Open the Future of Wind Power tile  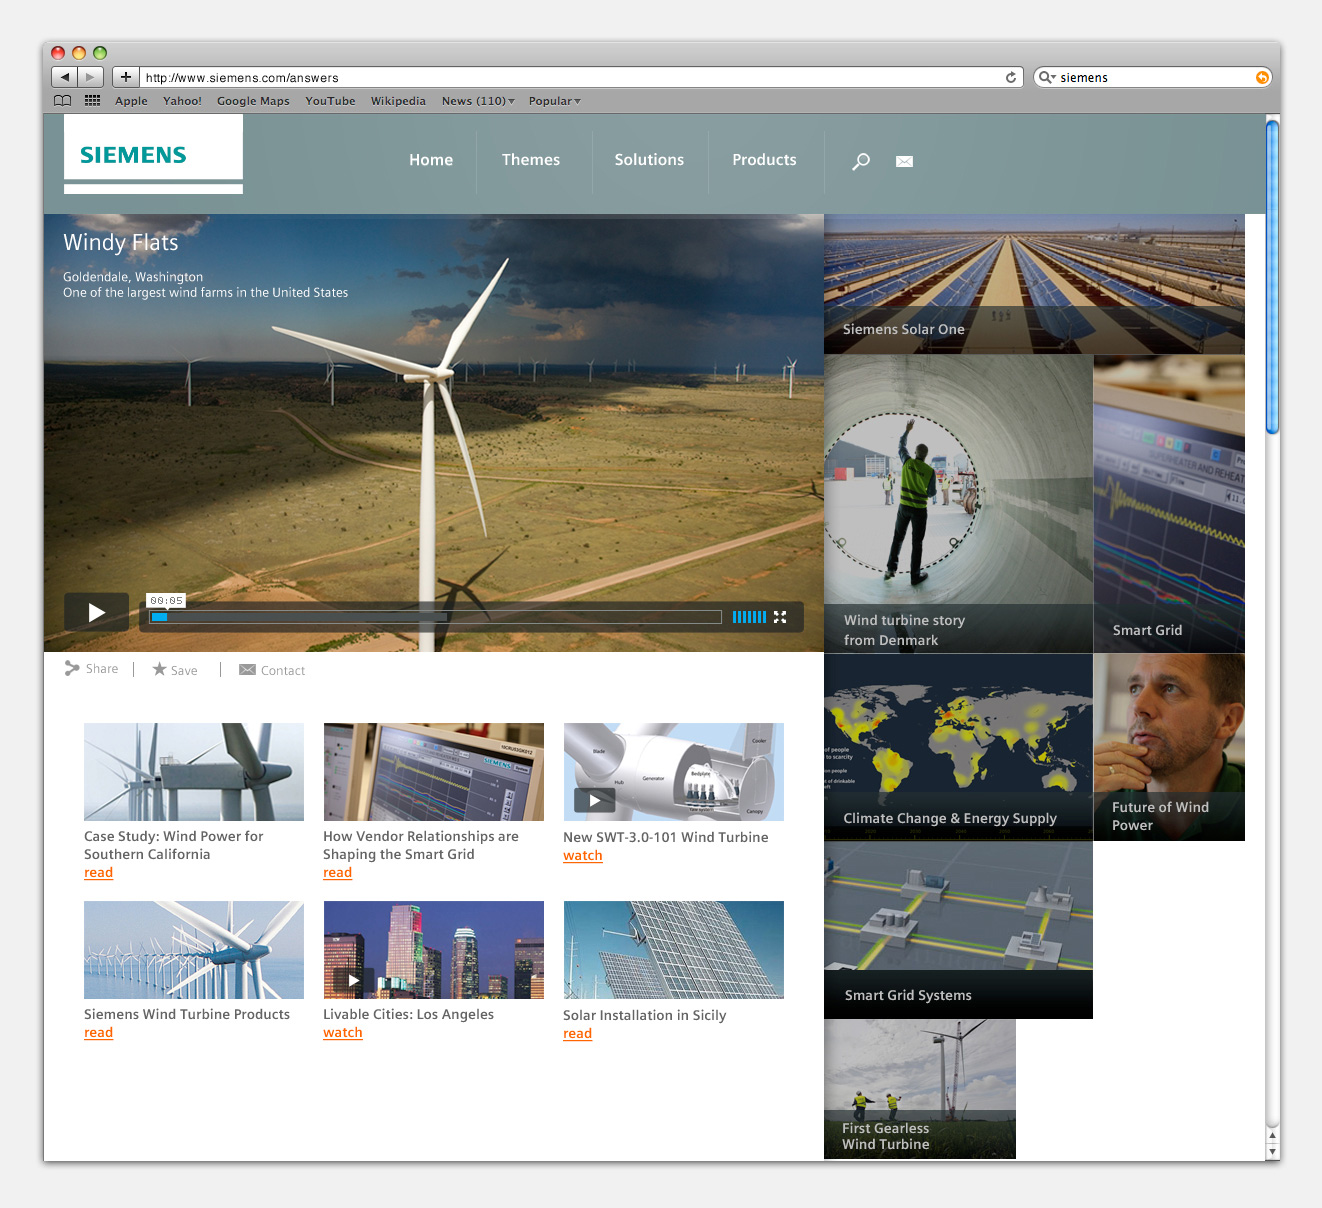[x=1169, y=747]
